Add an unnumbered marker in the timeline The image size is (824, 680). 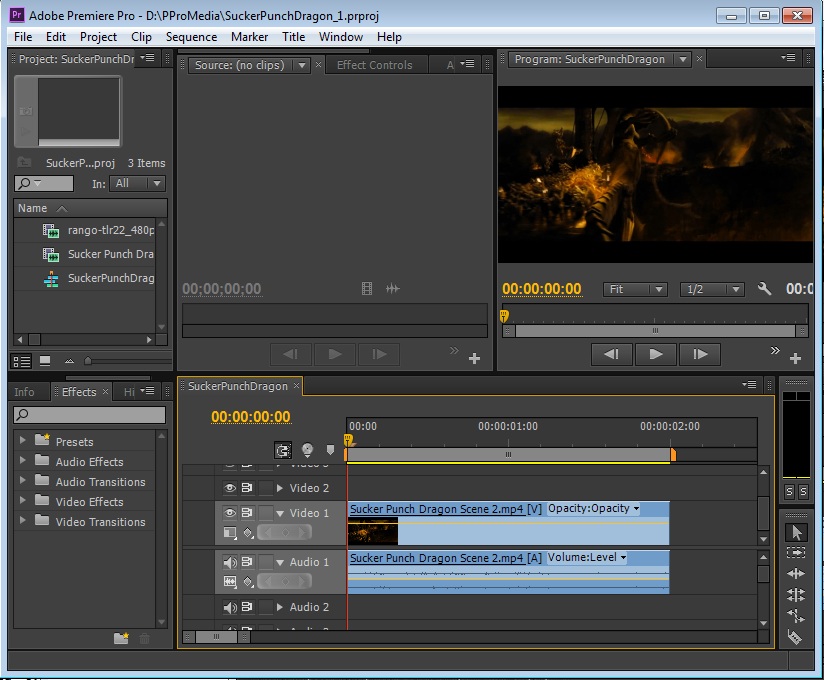pyautogui.click(x=330, y=450)
